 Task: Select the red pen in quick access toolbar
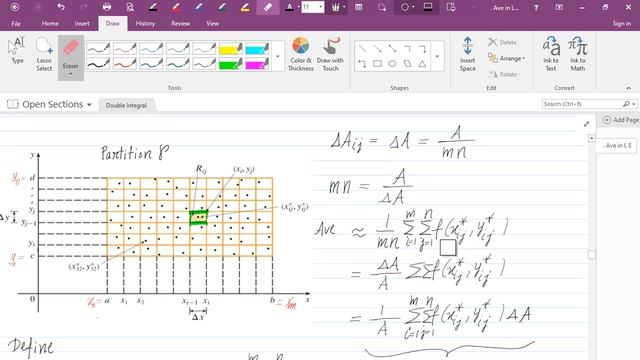[x=176, y=7]
